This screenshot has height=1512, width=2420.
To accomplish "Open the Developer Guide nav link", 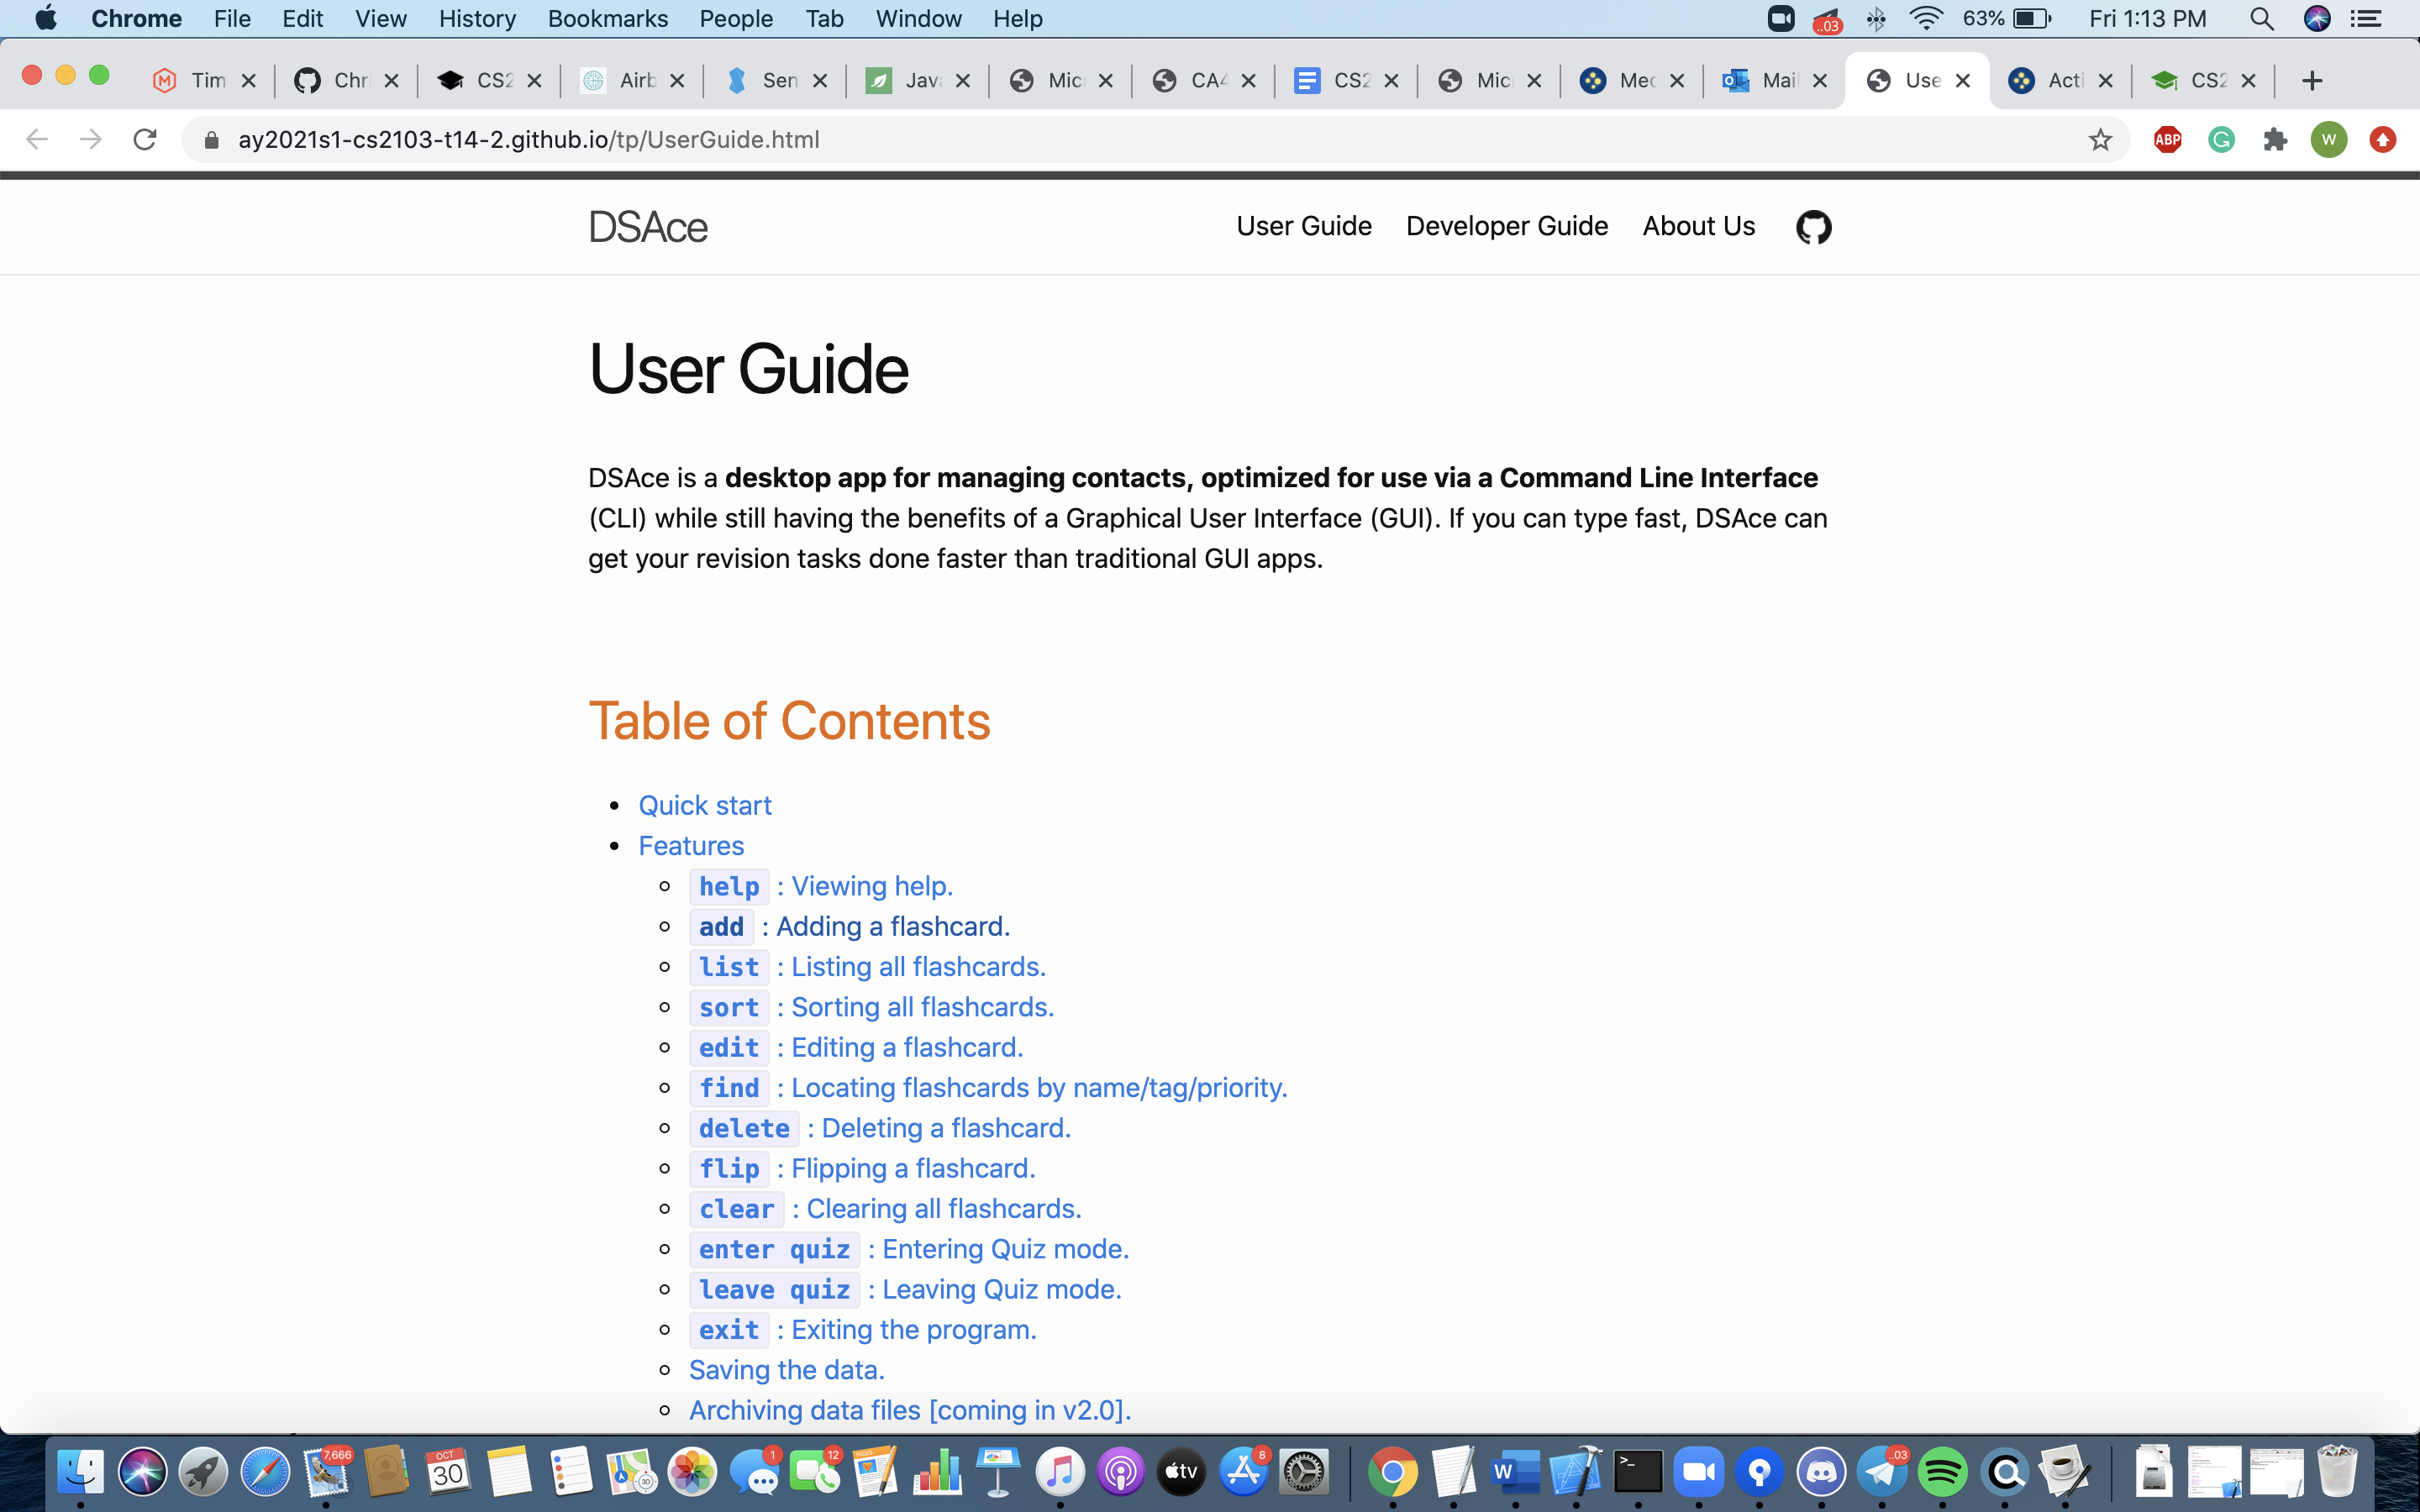I will tap(1506, 226).
